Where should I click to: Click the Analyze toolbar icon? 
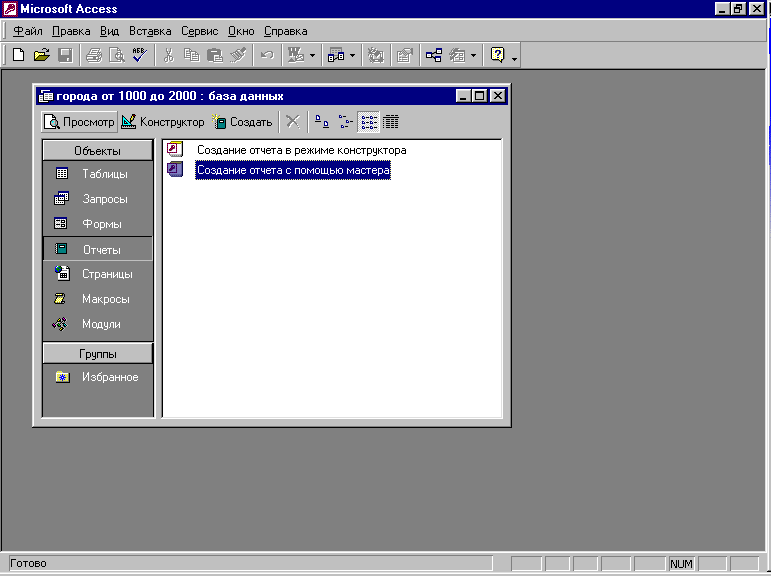[x=336, y=55]
